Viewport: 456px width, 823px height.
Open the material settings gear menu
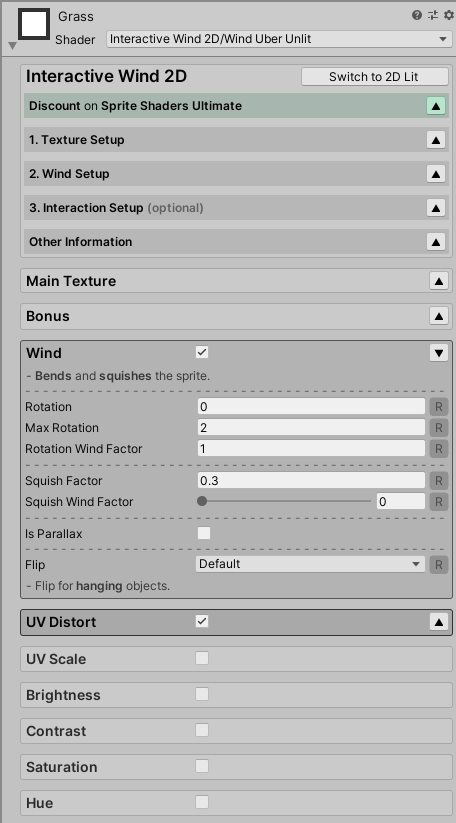click(x=449, y=15)
